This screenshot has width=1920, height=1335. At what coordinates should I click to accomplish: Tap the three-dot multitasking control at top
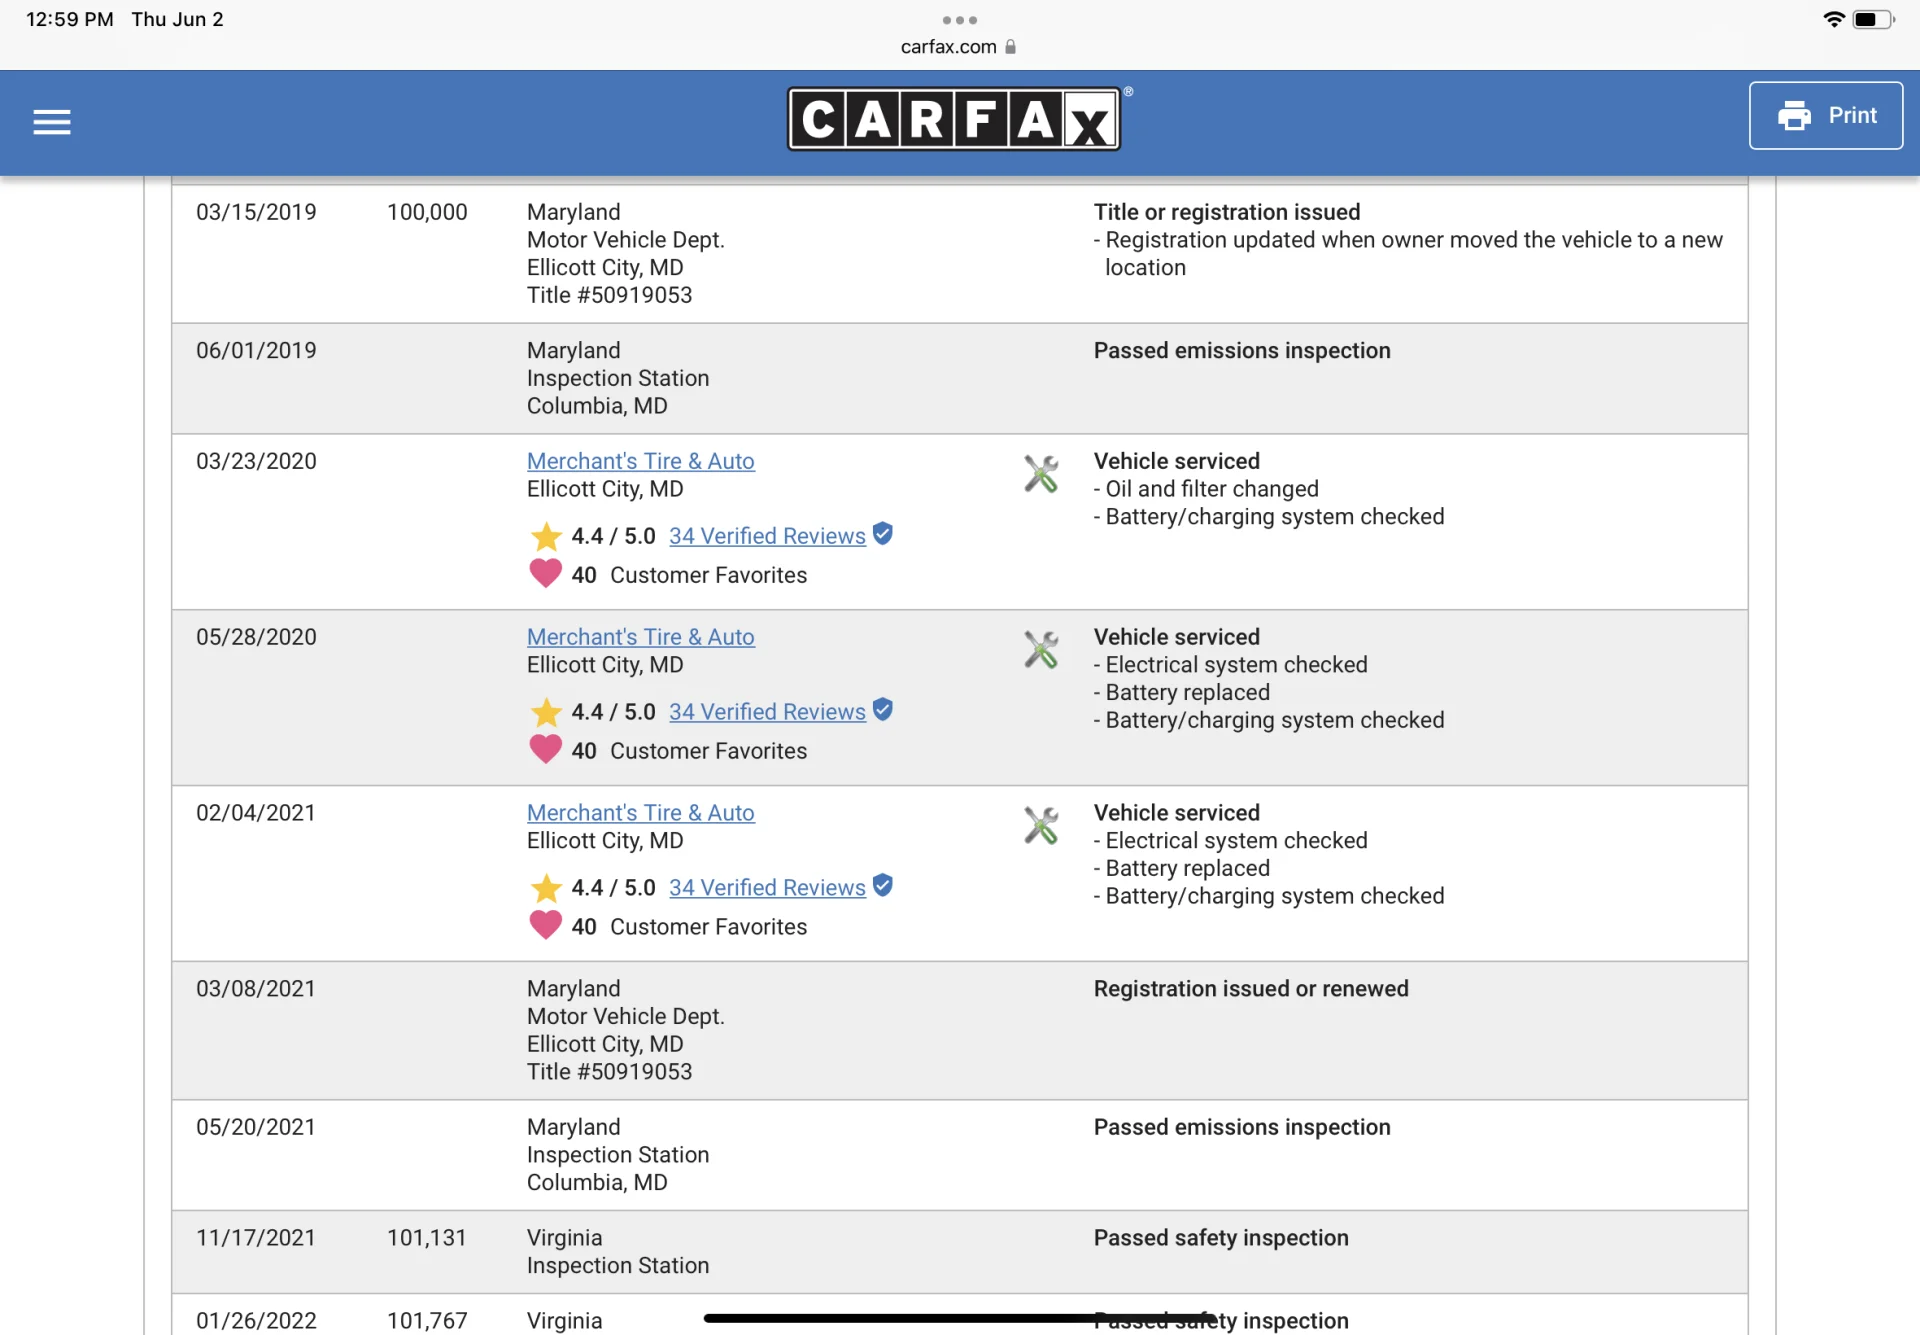[x=959, y=20]
